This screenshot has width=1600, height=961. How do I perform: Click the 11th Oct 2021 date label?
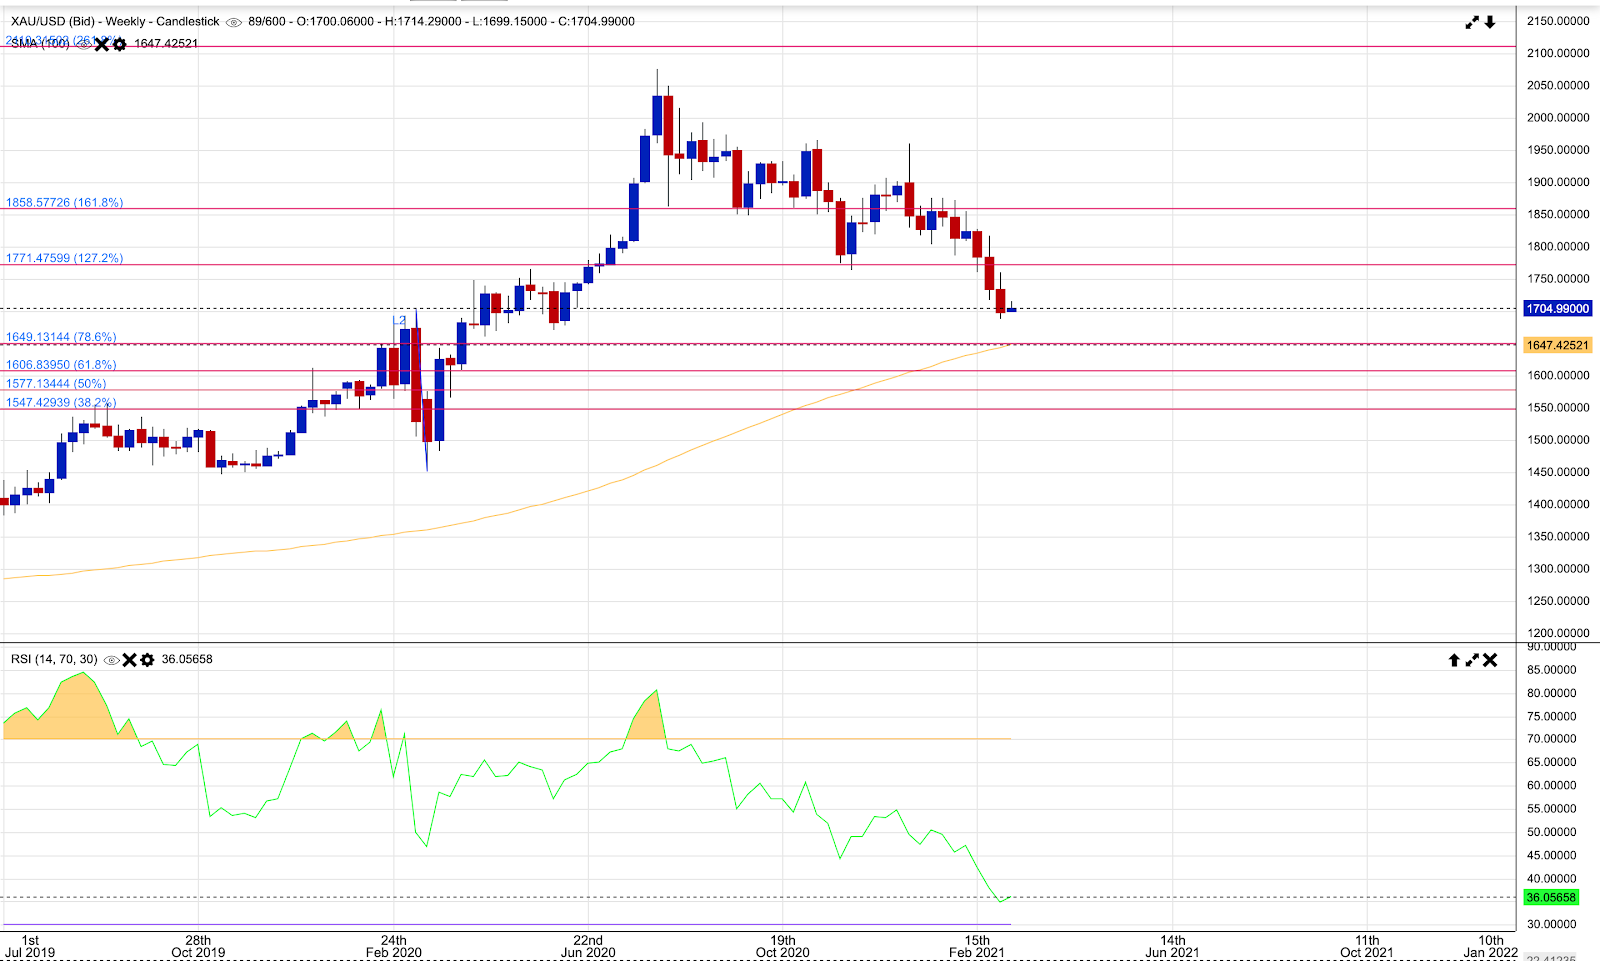coord(1367,946)
